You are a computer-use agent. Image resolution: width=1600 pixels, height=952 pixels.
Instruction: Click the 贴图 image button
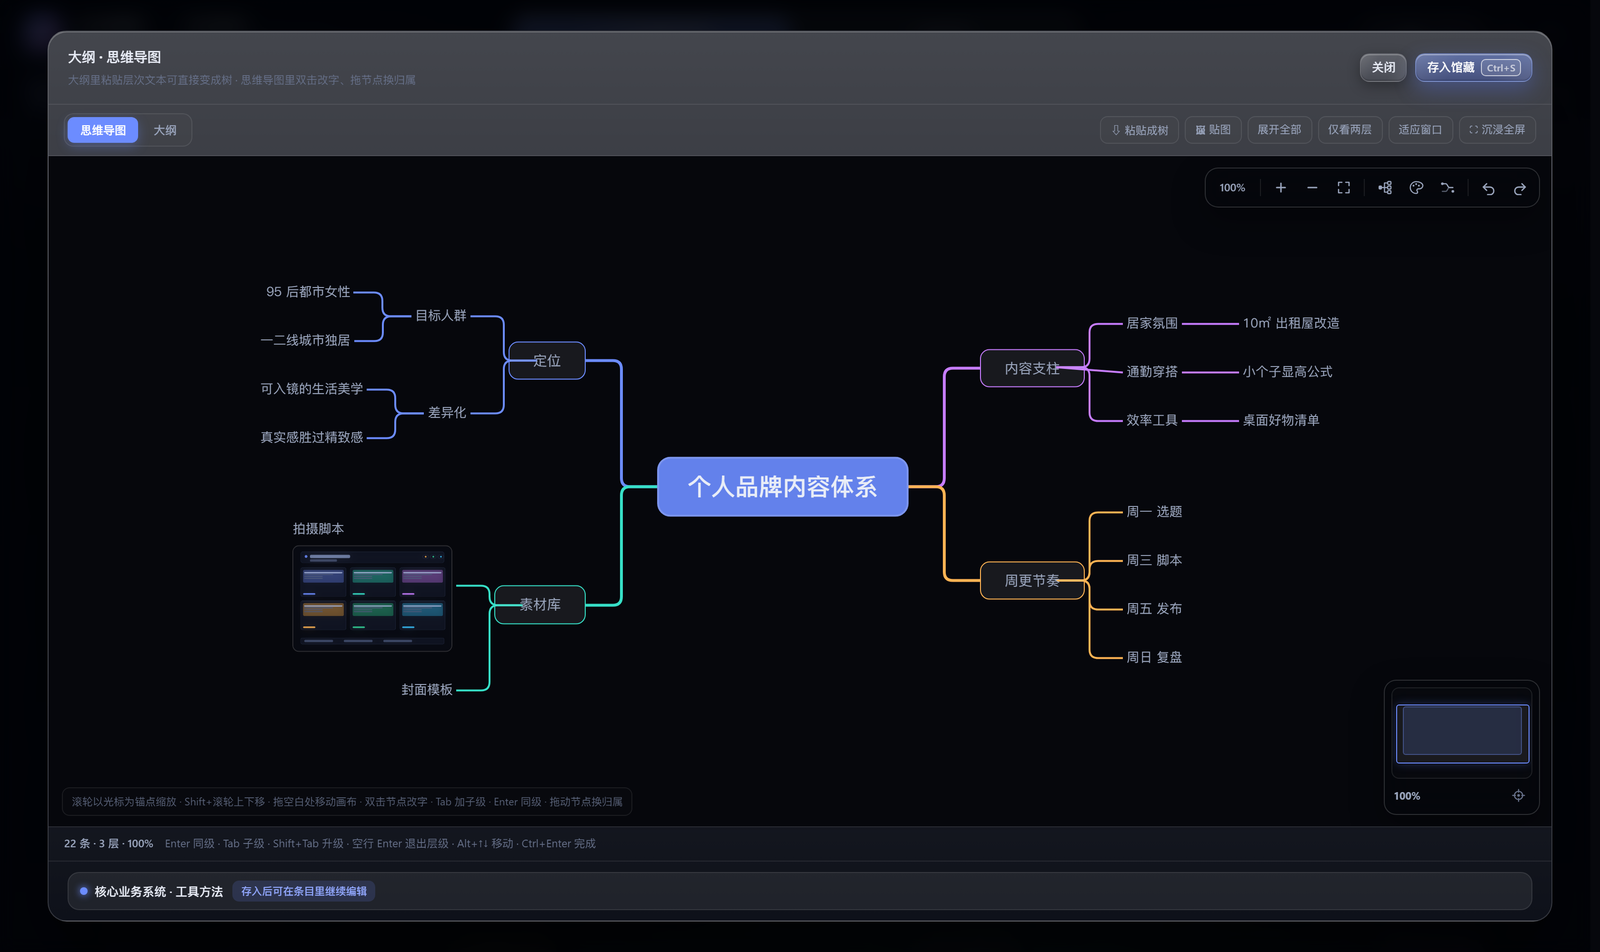tap(1213, 130)
